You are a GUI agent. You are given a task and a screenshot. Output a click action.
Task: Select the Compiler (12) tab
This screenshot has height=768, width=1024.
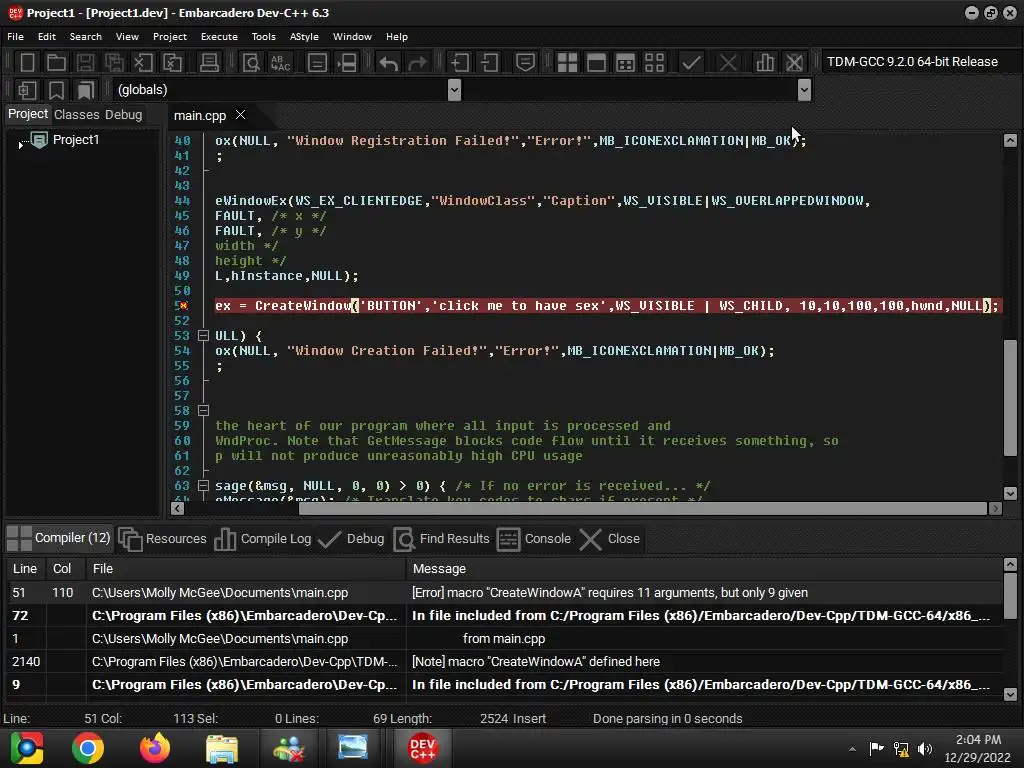click(59, 538)
